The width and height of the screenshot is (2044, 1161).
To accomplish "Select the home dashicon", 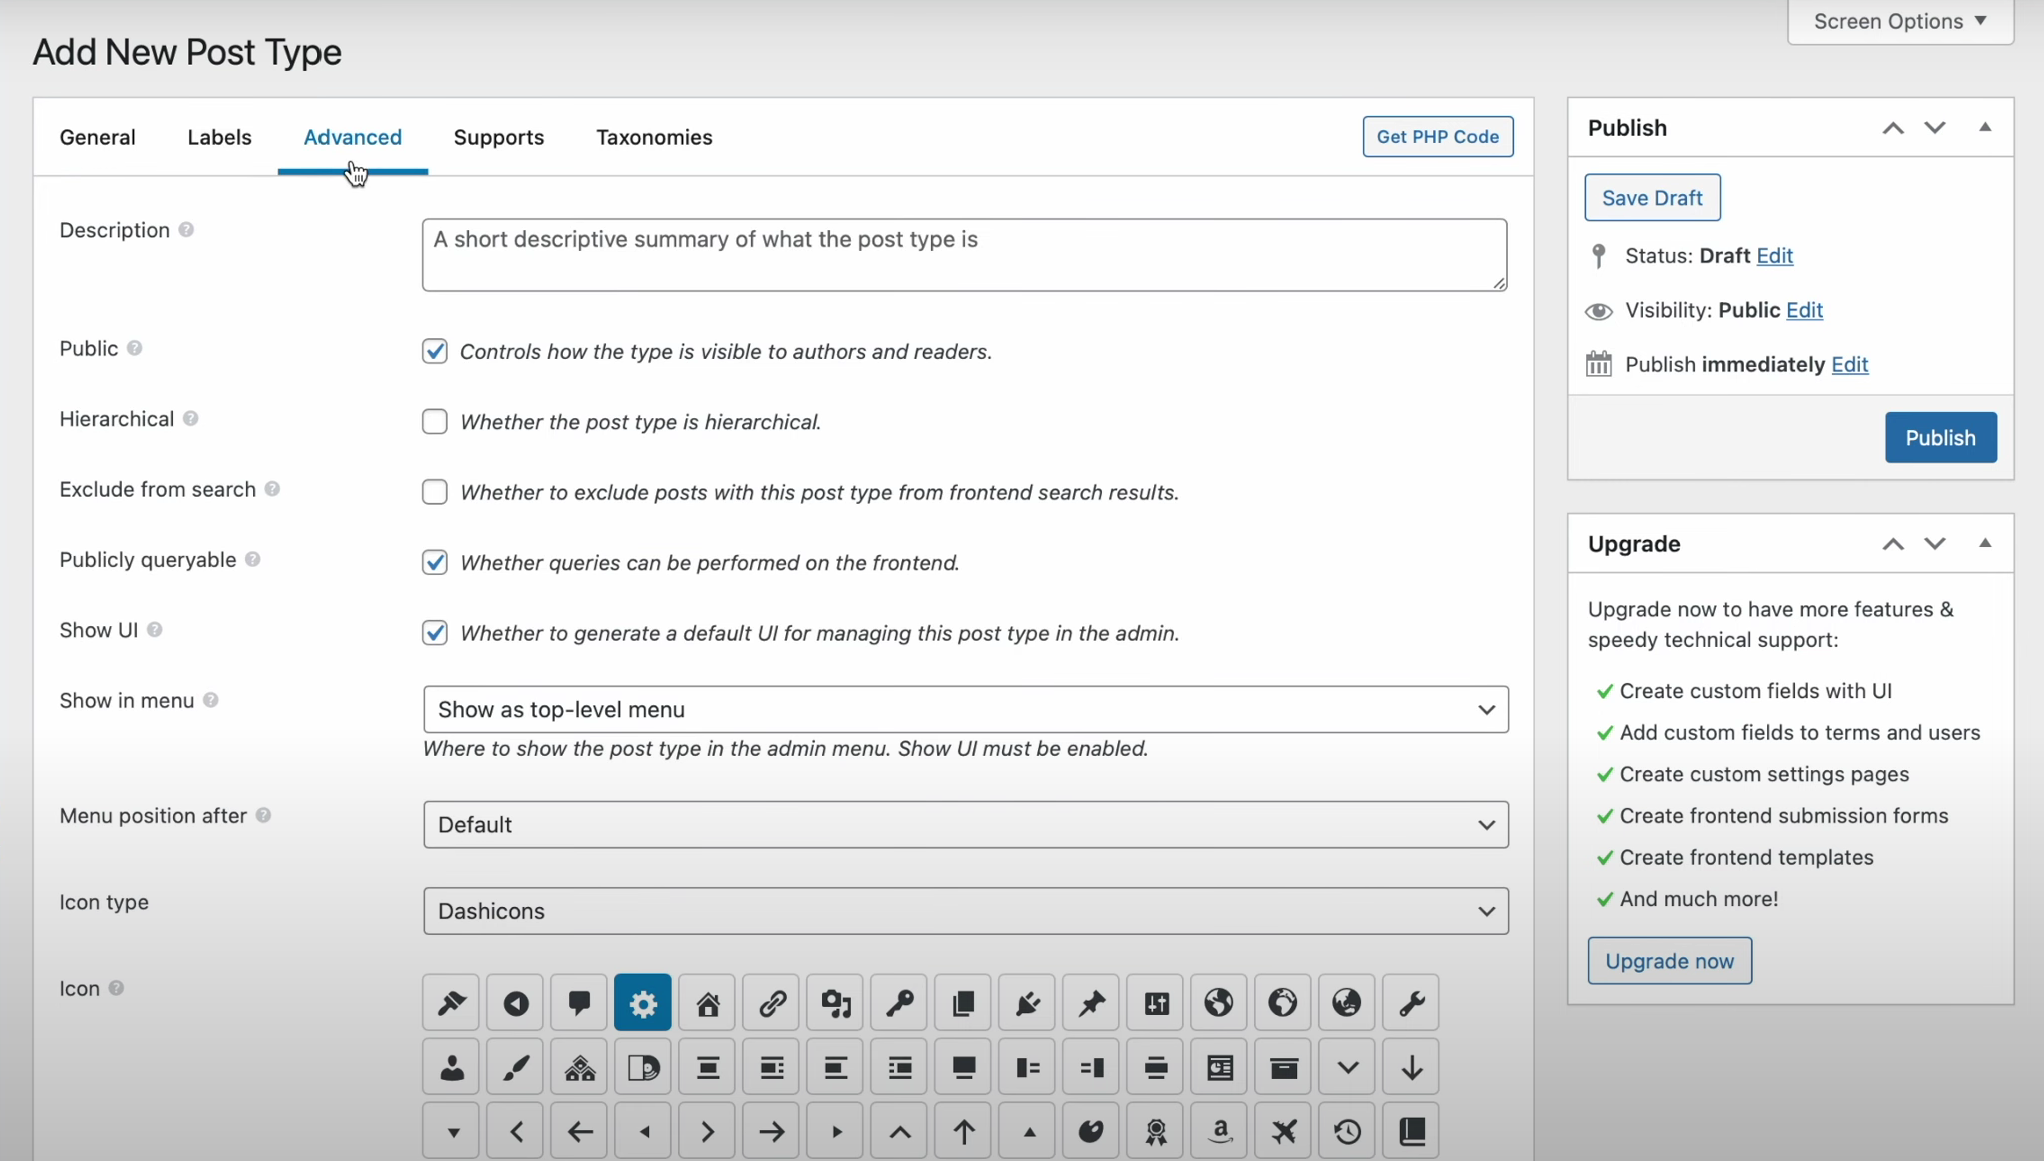I will pyautogui.click(x=707, y=1002).
